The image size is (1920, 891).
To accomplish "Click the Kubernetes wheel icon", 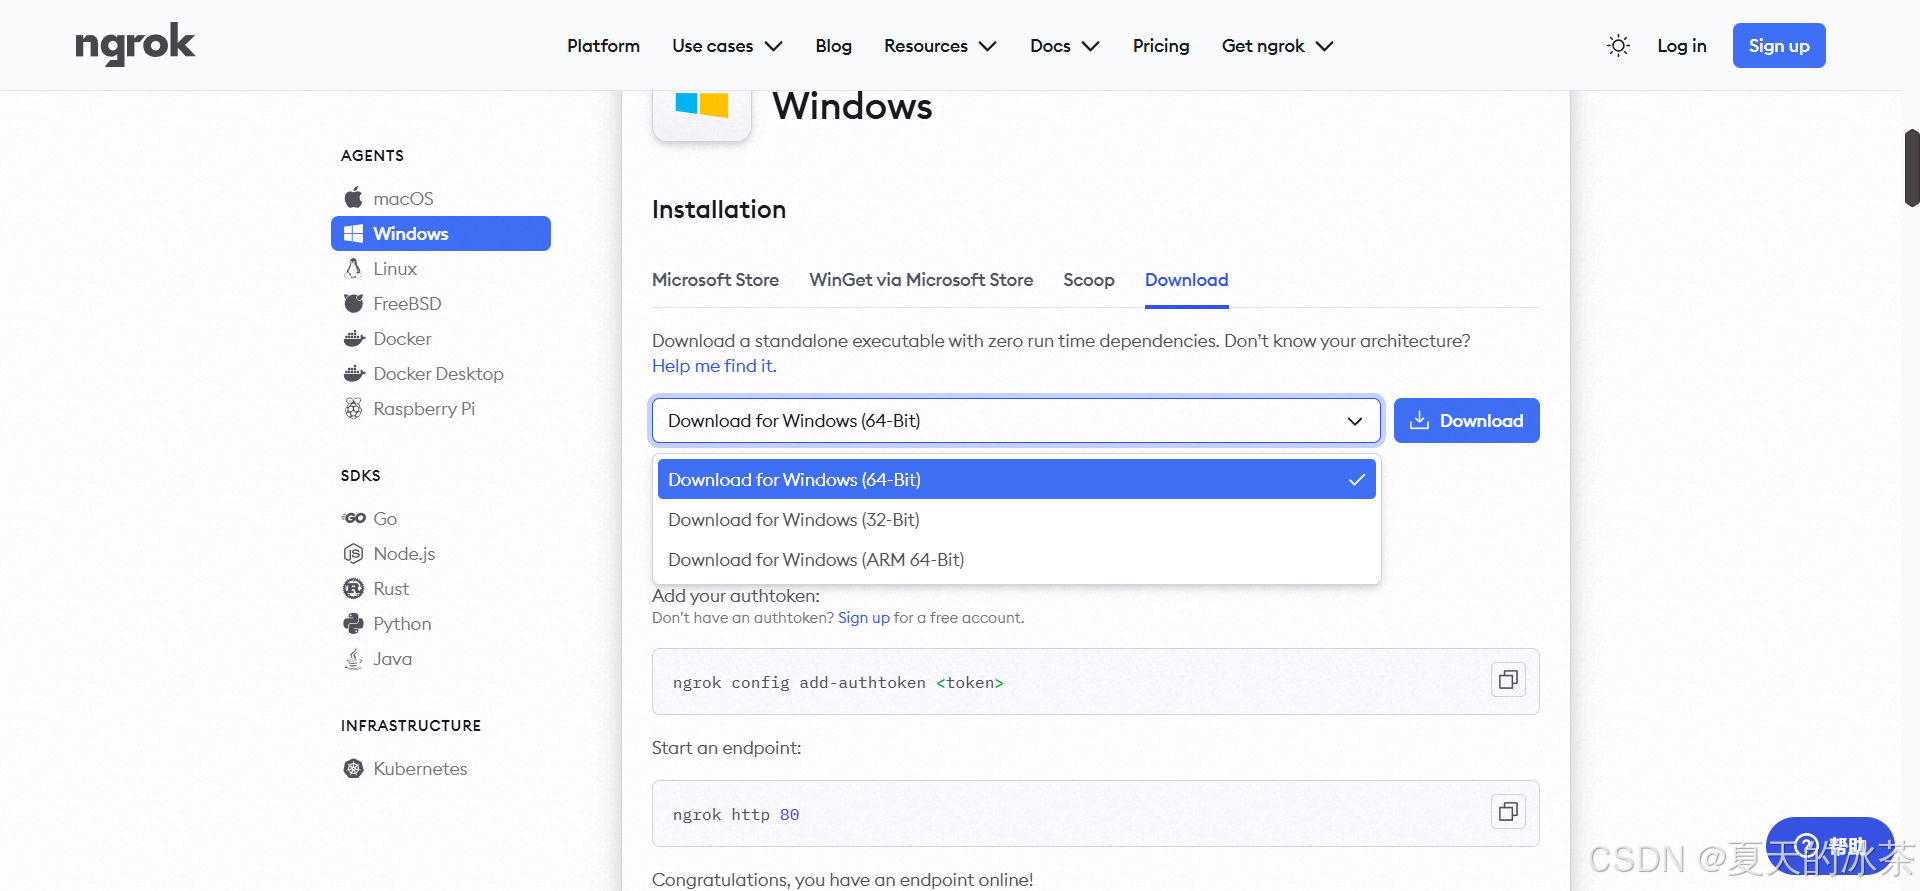I will click(x=353, y=768).
